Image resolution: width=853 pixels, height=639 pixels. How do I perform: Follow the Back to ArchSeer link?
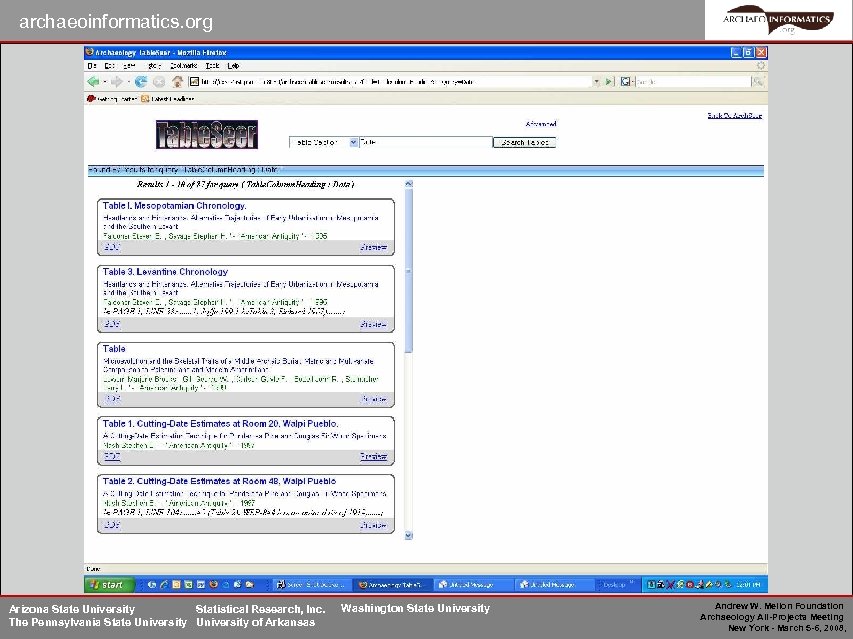[734, 115]
